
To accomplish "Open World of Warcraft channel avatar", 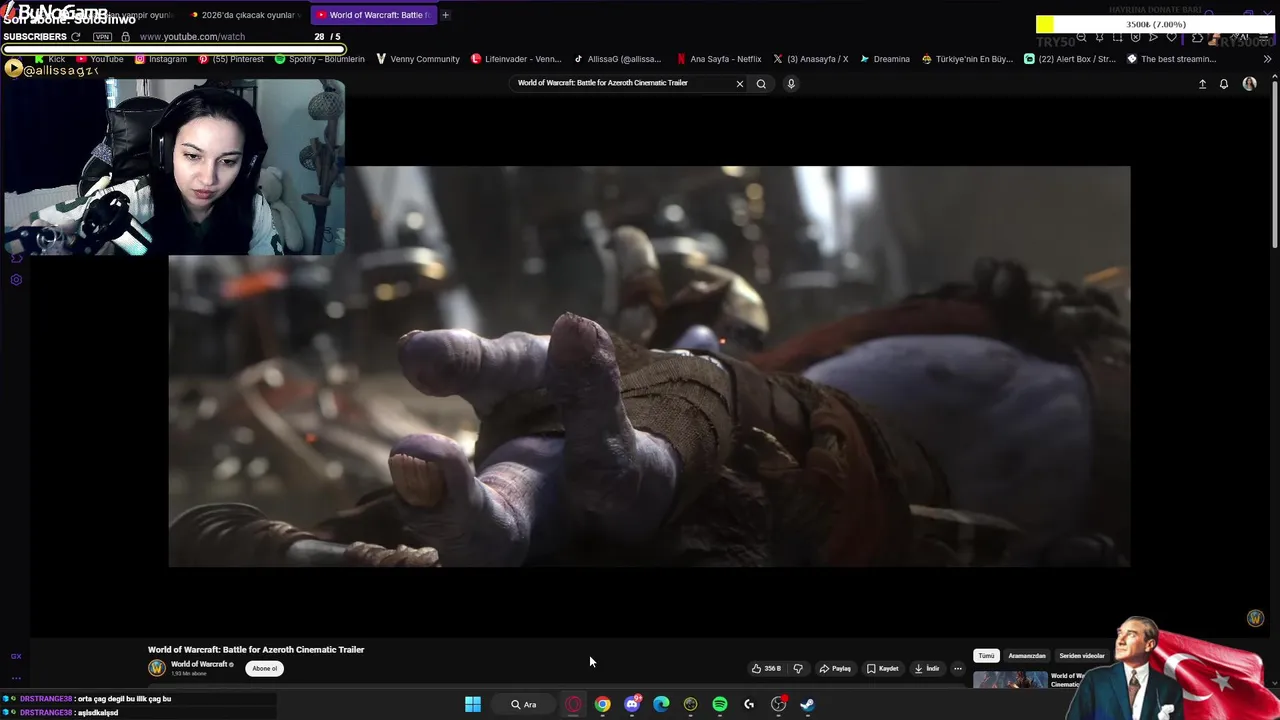I will click(157, 668).
